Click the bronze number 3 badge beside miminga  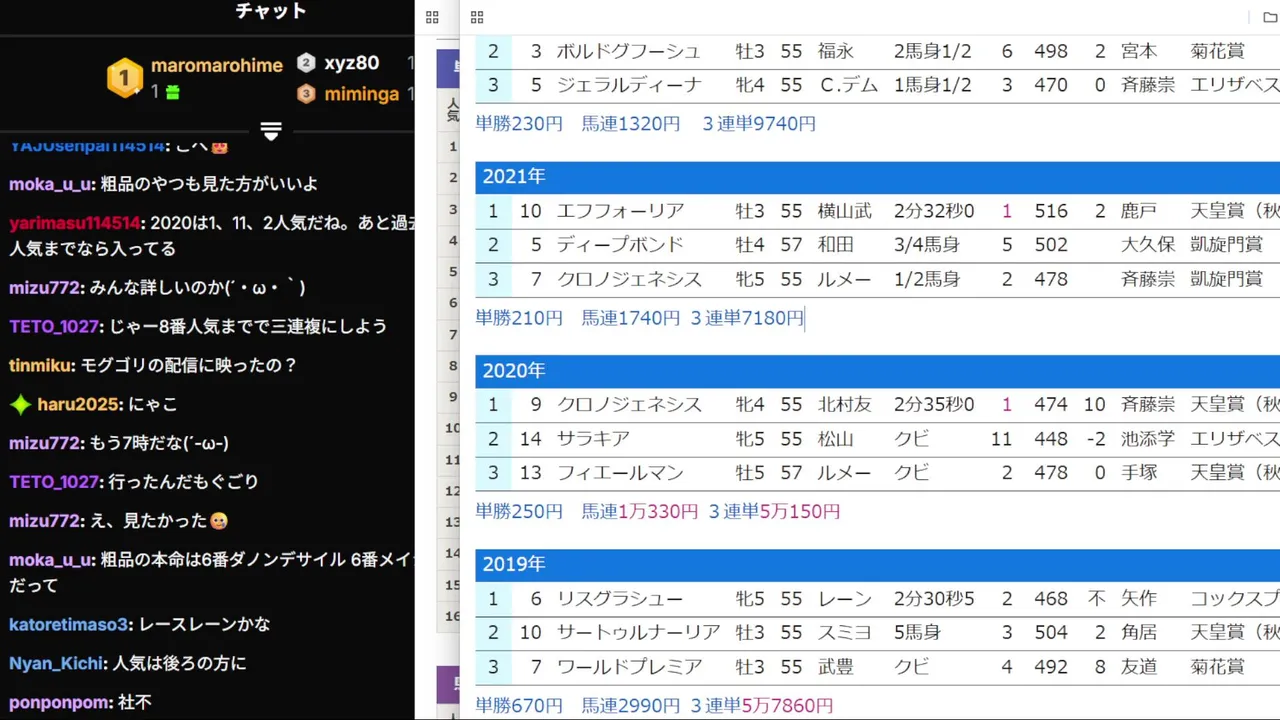(x=306, y=94)
